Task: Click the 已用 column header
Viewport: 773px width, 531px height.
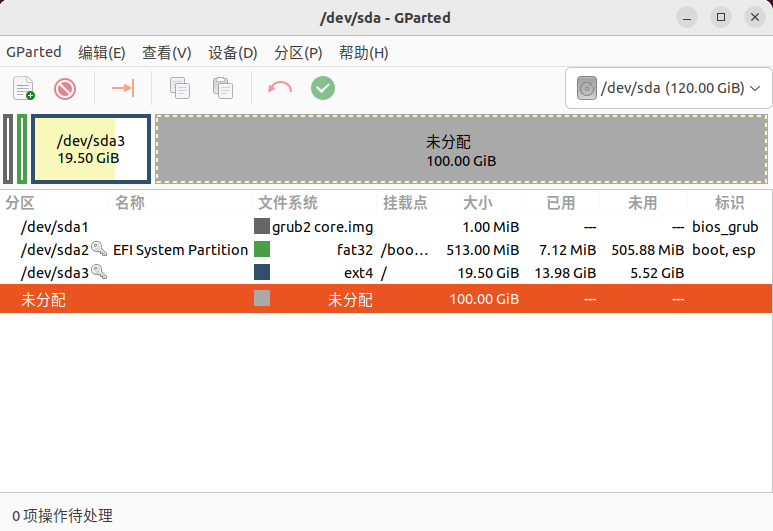Action: click(561, 203)
